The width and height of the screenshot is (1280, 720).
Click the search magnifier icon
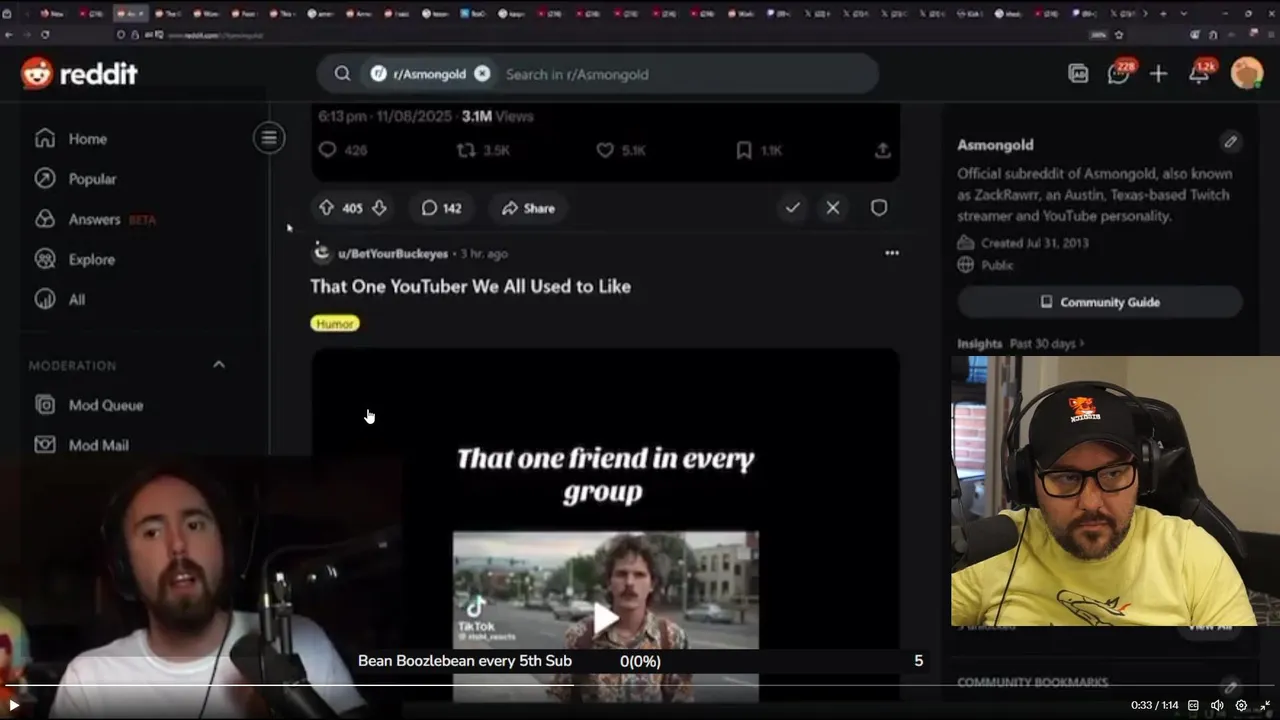coord(342,74)
